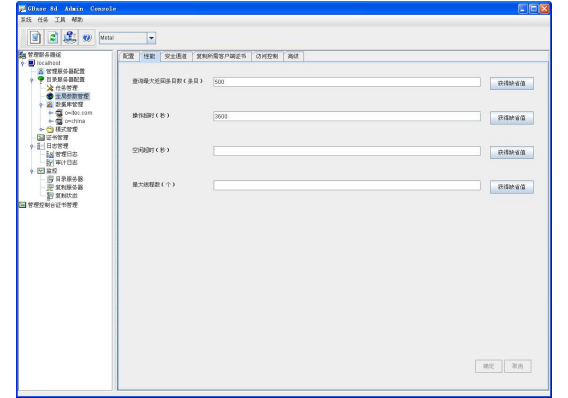Click 获得缺省值 button beside 操作超时
Screen dimensions: 568x398
tap(511, 118)
